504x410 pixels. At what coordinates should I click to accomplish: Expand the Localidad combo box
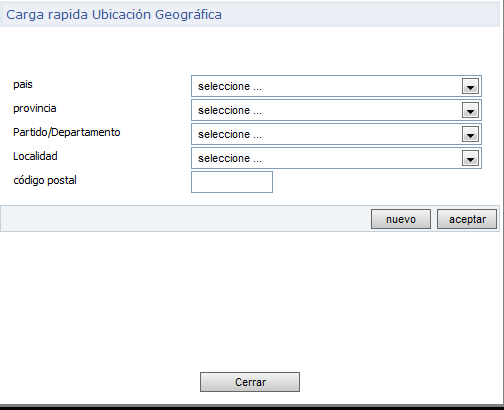[336, 158]
